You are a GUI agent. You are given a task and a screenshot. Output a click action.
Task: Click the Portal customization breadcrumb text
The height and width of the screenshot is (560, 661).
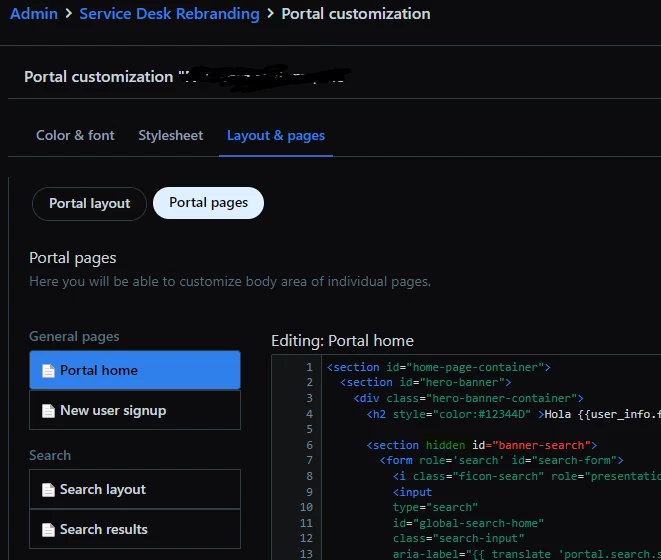click(356, 14)
